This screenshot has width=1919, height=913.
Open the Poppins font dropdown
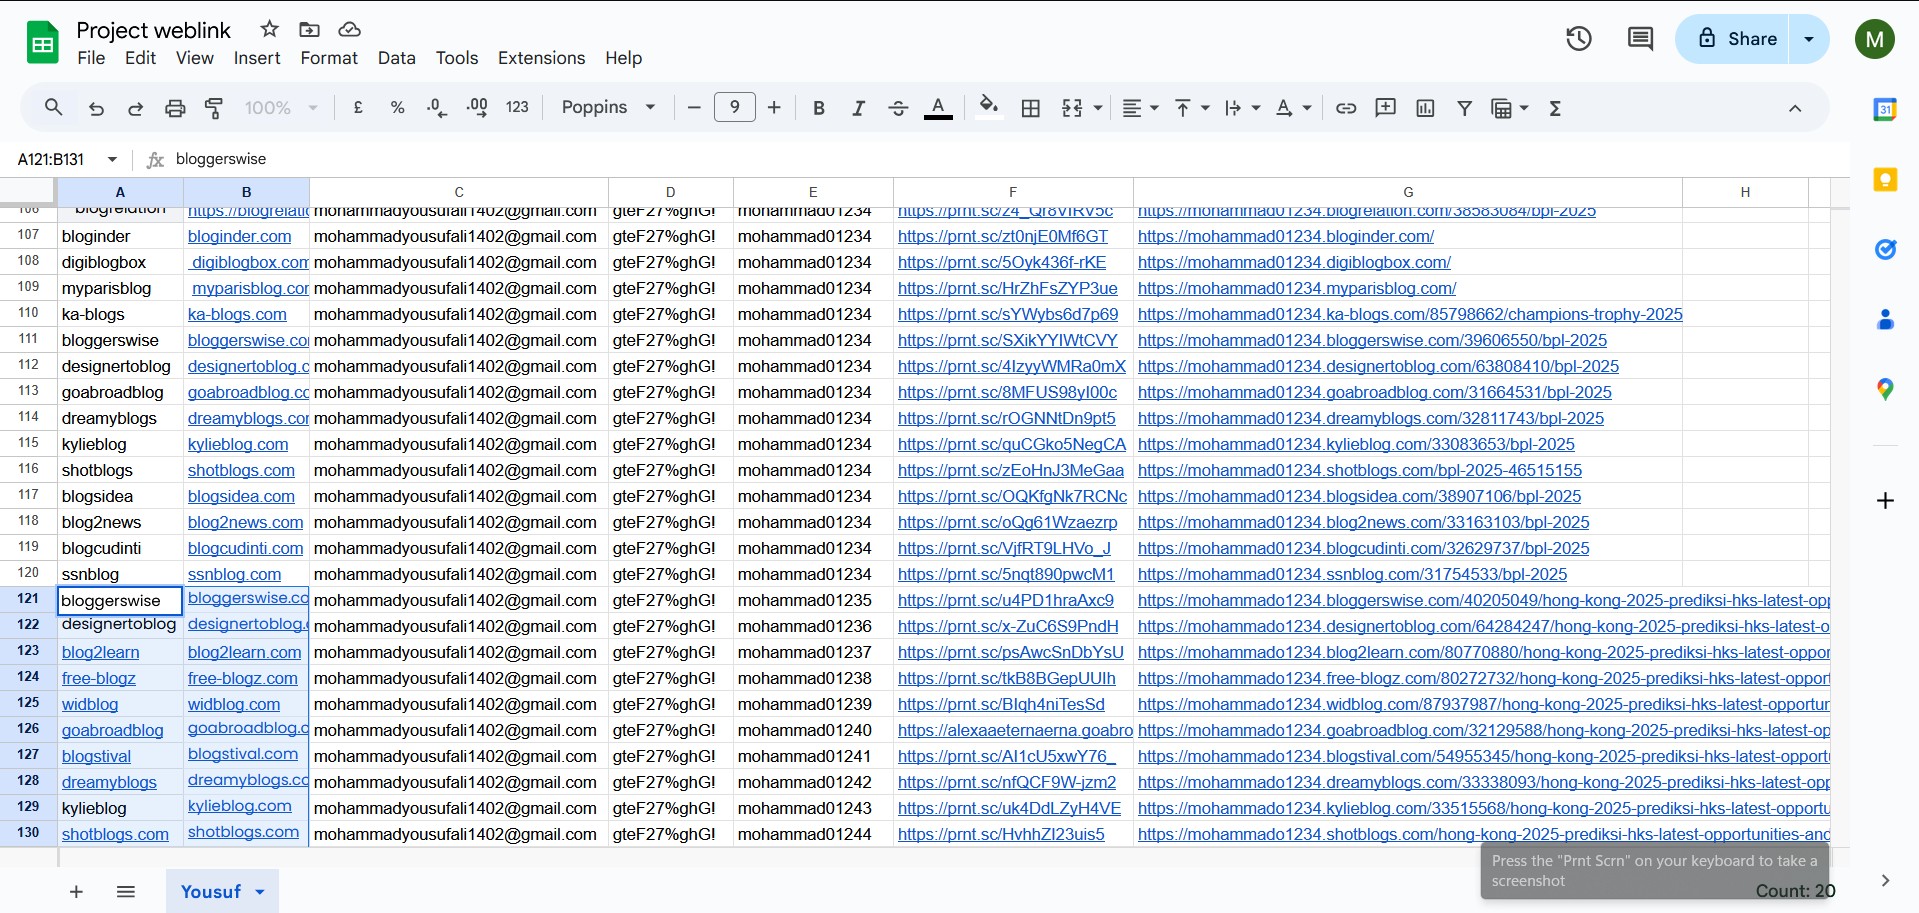click(608, 107)
